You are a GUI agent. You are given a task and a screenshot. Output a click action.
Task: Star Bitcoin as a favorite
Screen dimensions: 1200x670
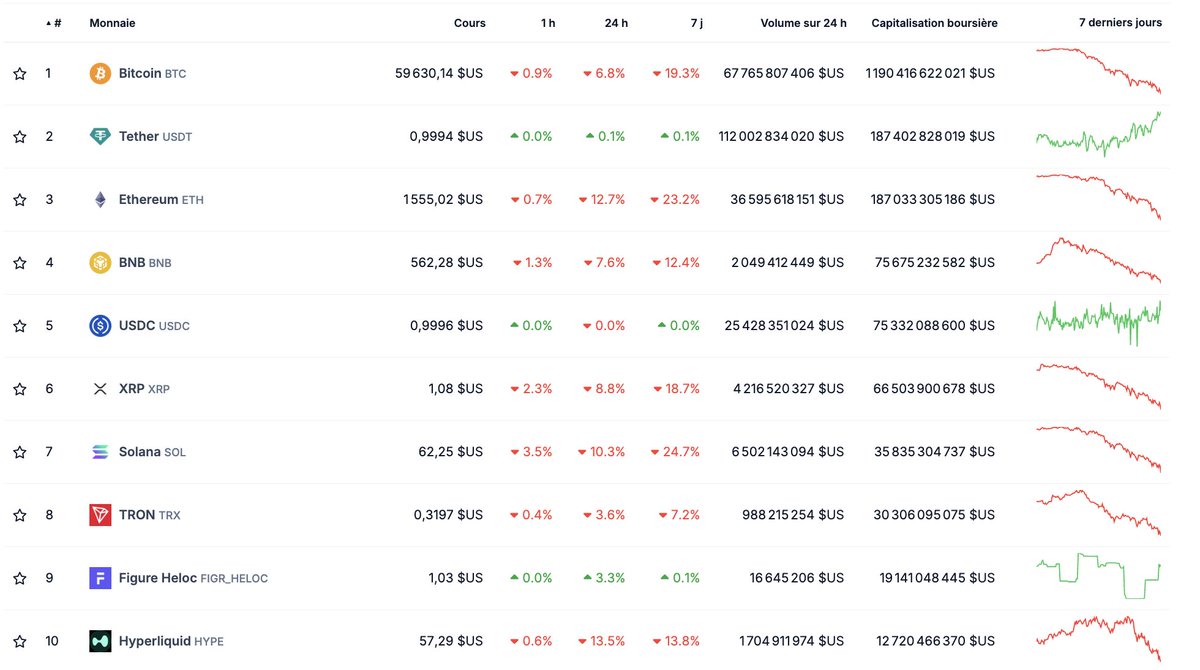click(19, 74)
